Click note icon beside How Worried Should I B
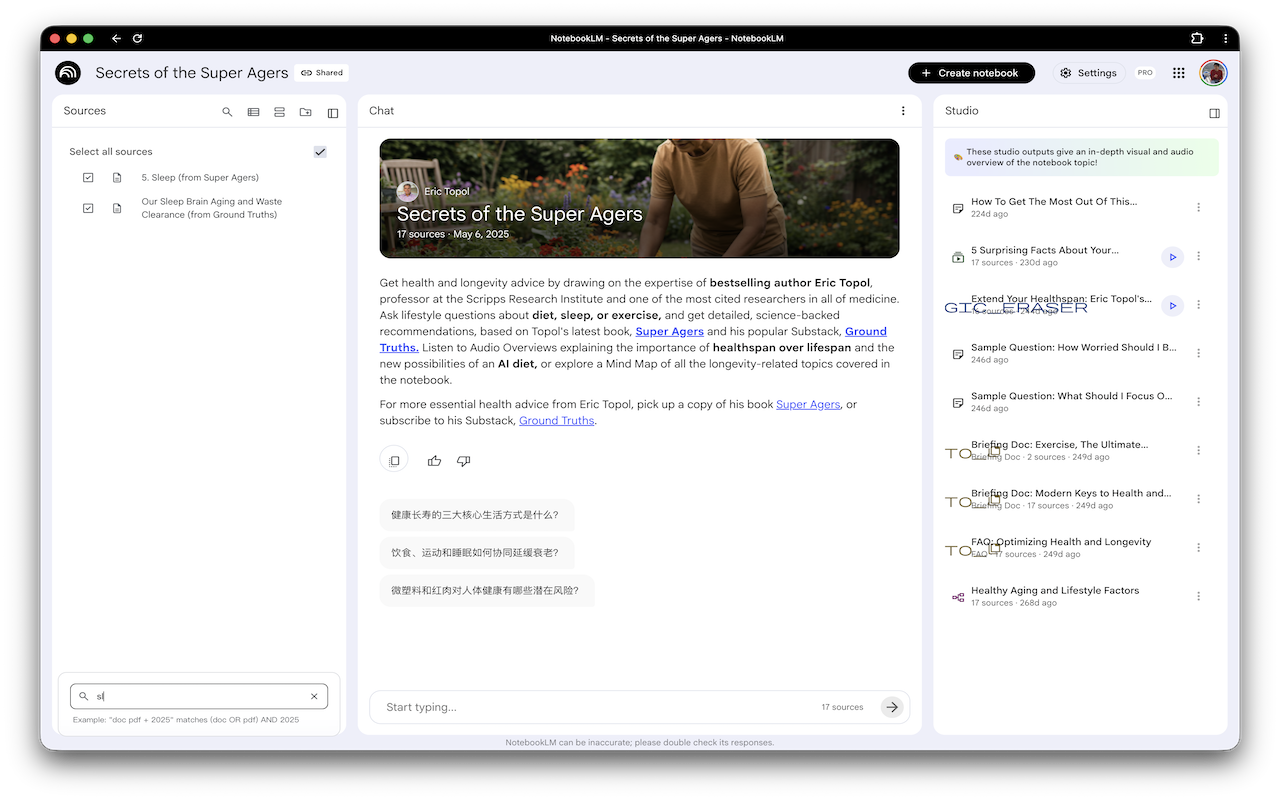 coord(958,354)
